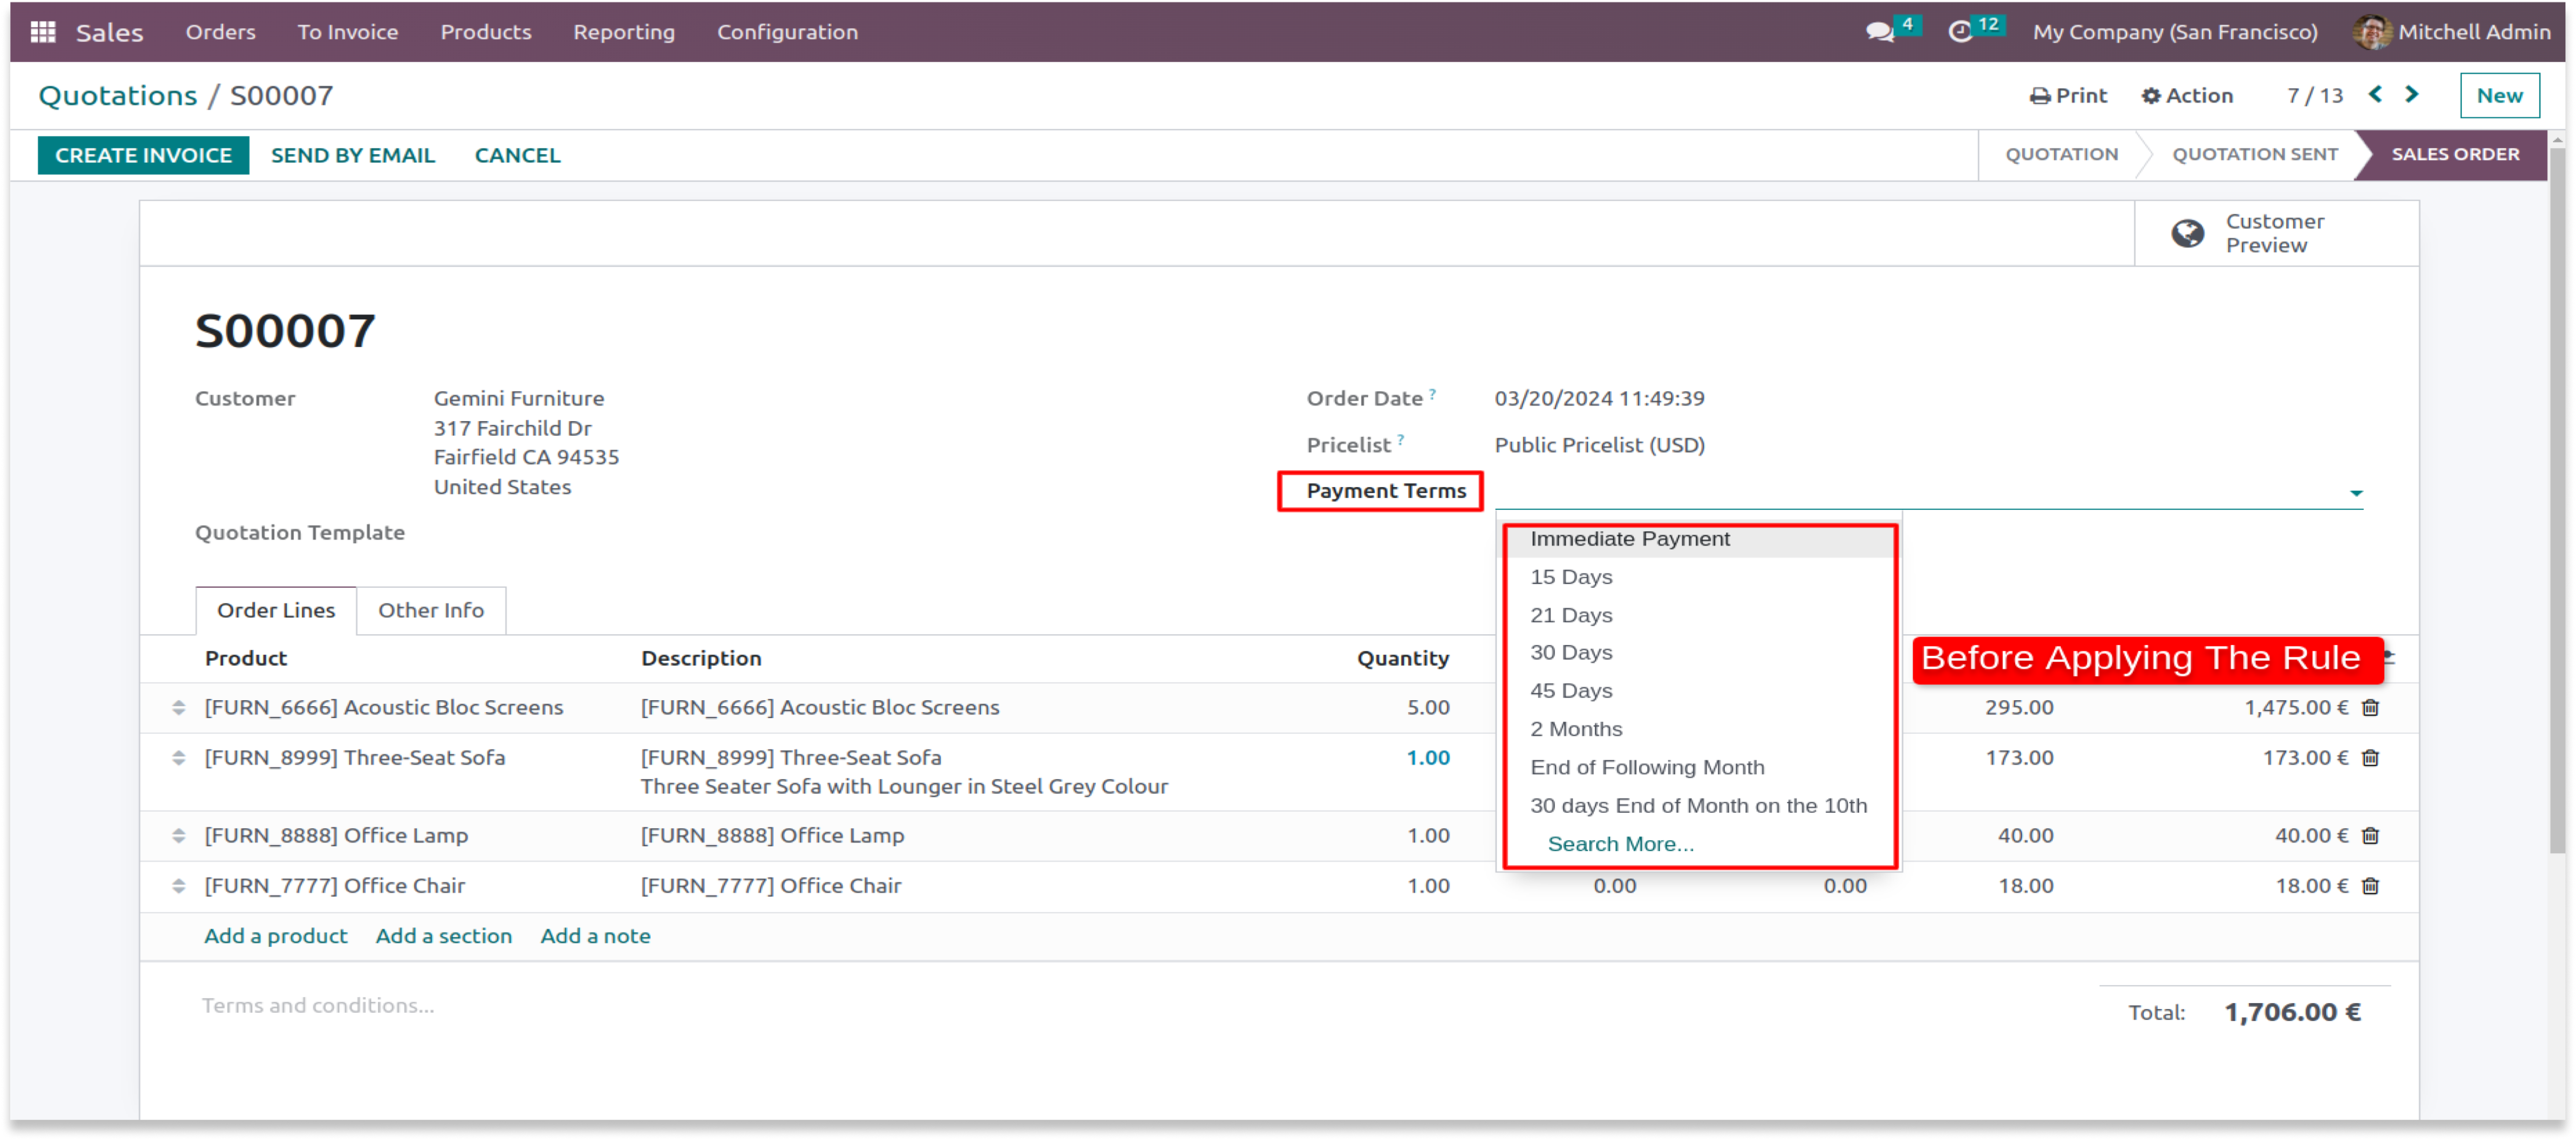The width and height of the screenshot is (2576, 1140).
Task: Click Search More in payment terms list
Action: click(1620, 844)
